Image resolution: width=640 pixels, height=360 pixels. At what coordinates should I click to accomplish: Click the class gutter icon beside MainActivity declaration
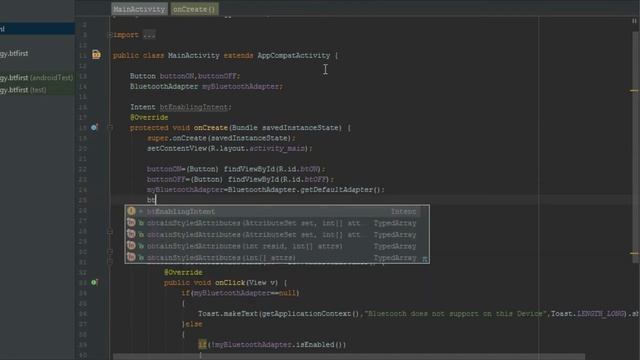point(96,55)
